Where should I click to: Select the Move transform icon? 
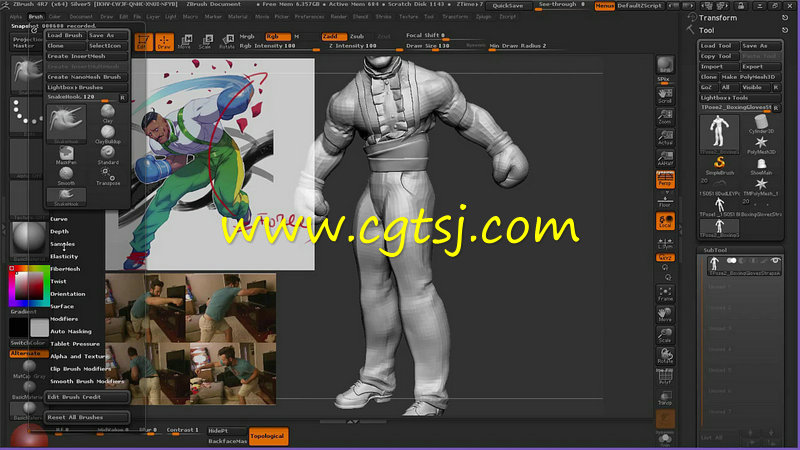(185, 42)
